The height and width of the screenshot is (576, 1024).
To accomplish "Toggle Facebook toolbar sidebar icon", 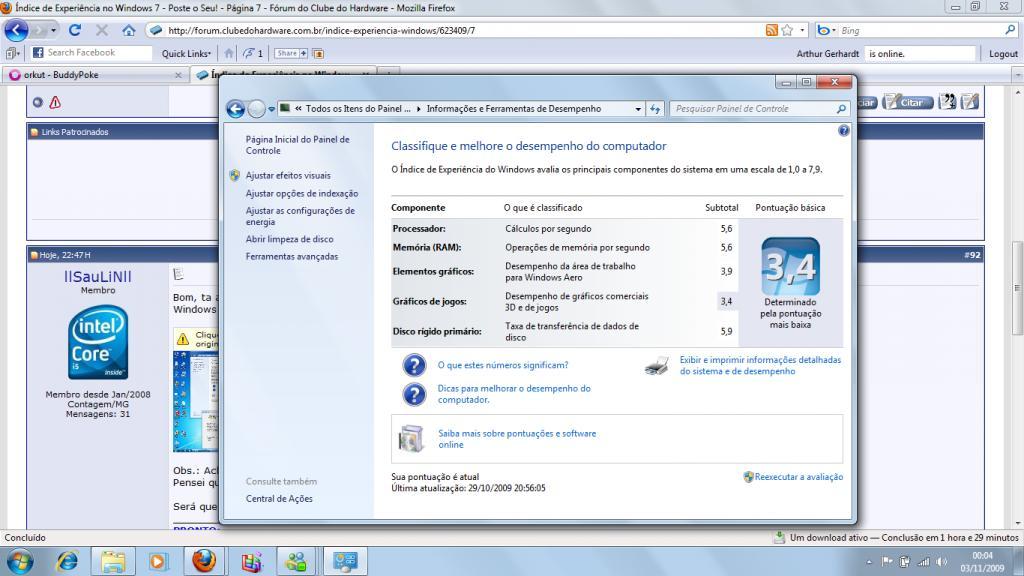I will [x=12, y=54].
